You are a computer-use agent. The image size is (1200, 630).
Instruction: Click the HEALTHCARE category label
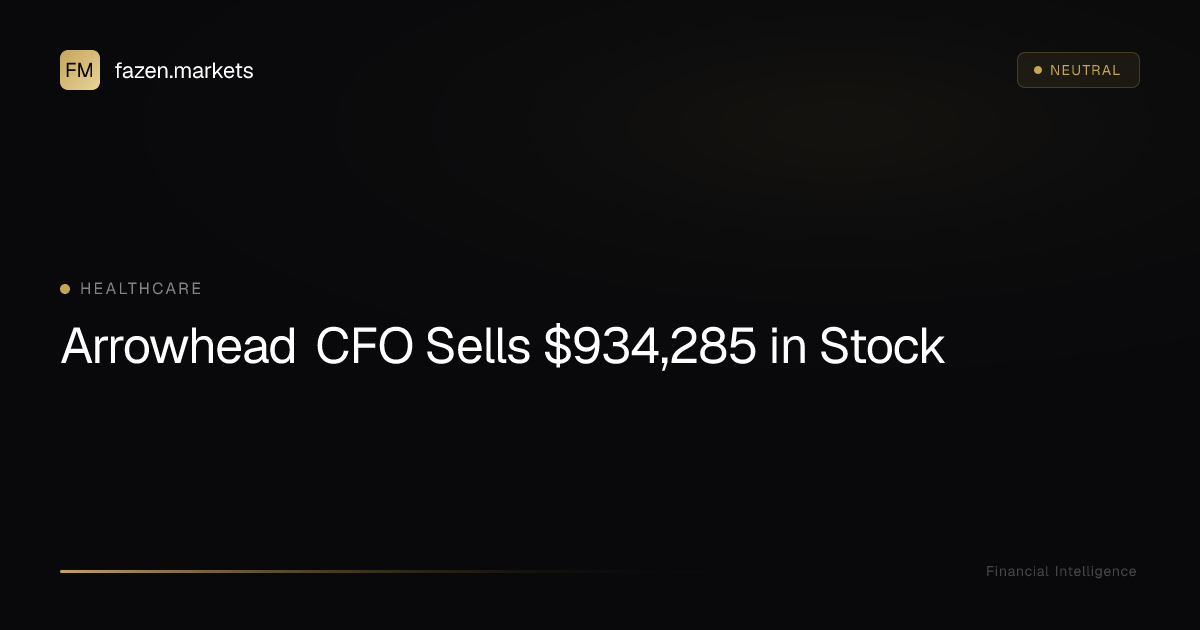click(141, 289)
